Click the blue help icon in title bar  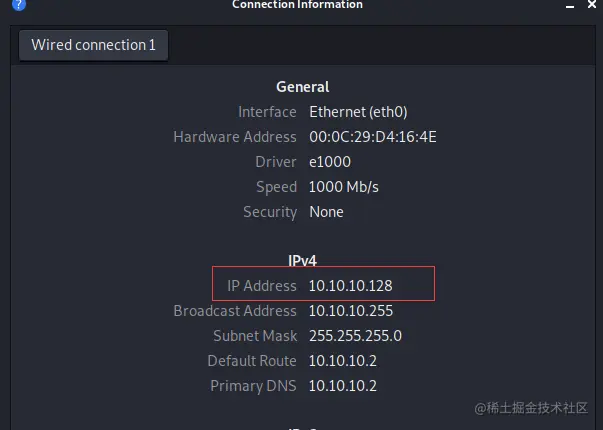point(18,4)
